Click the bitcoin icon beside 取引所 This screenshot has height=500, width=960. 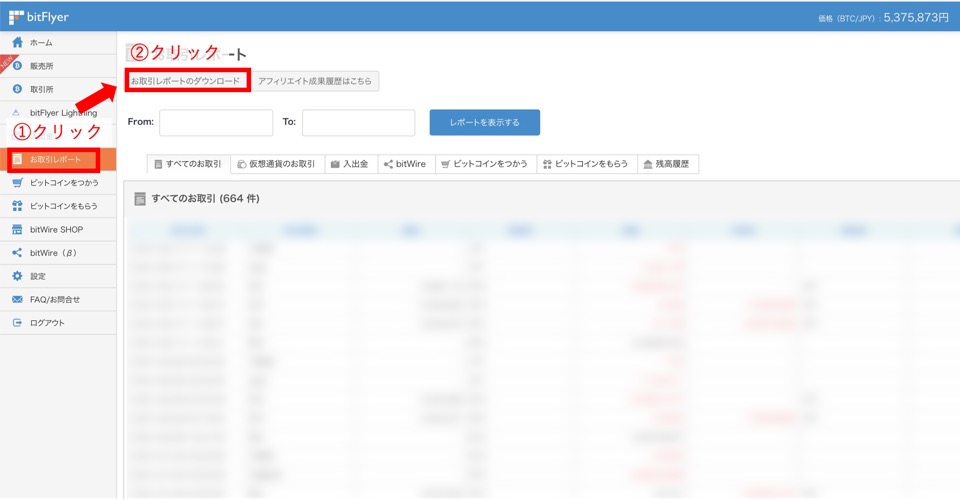point(17,89)
